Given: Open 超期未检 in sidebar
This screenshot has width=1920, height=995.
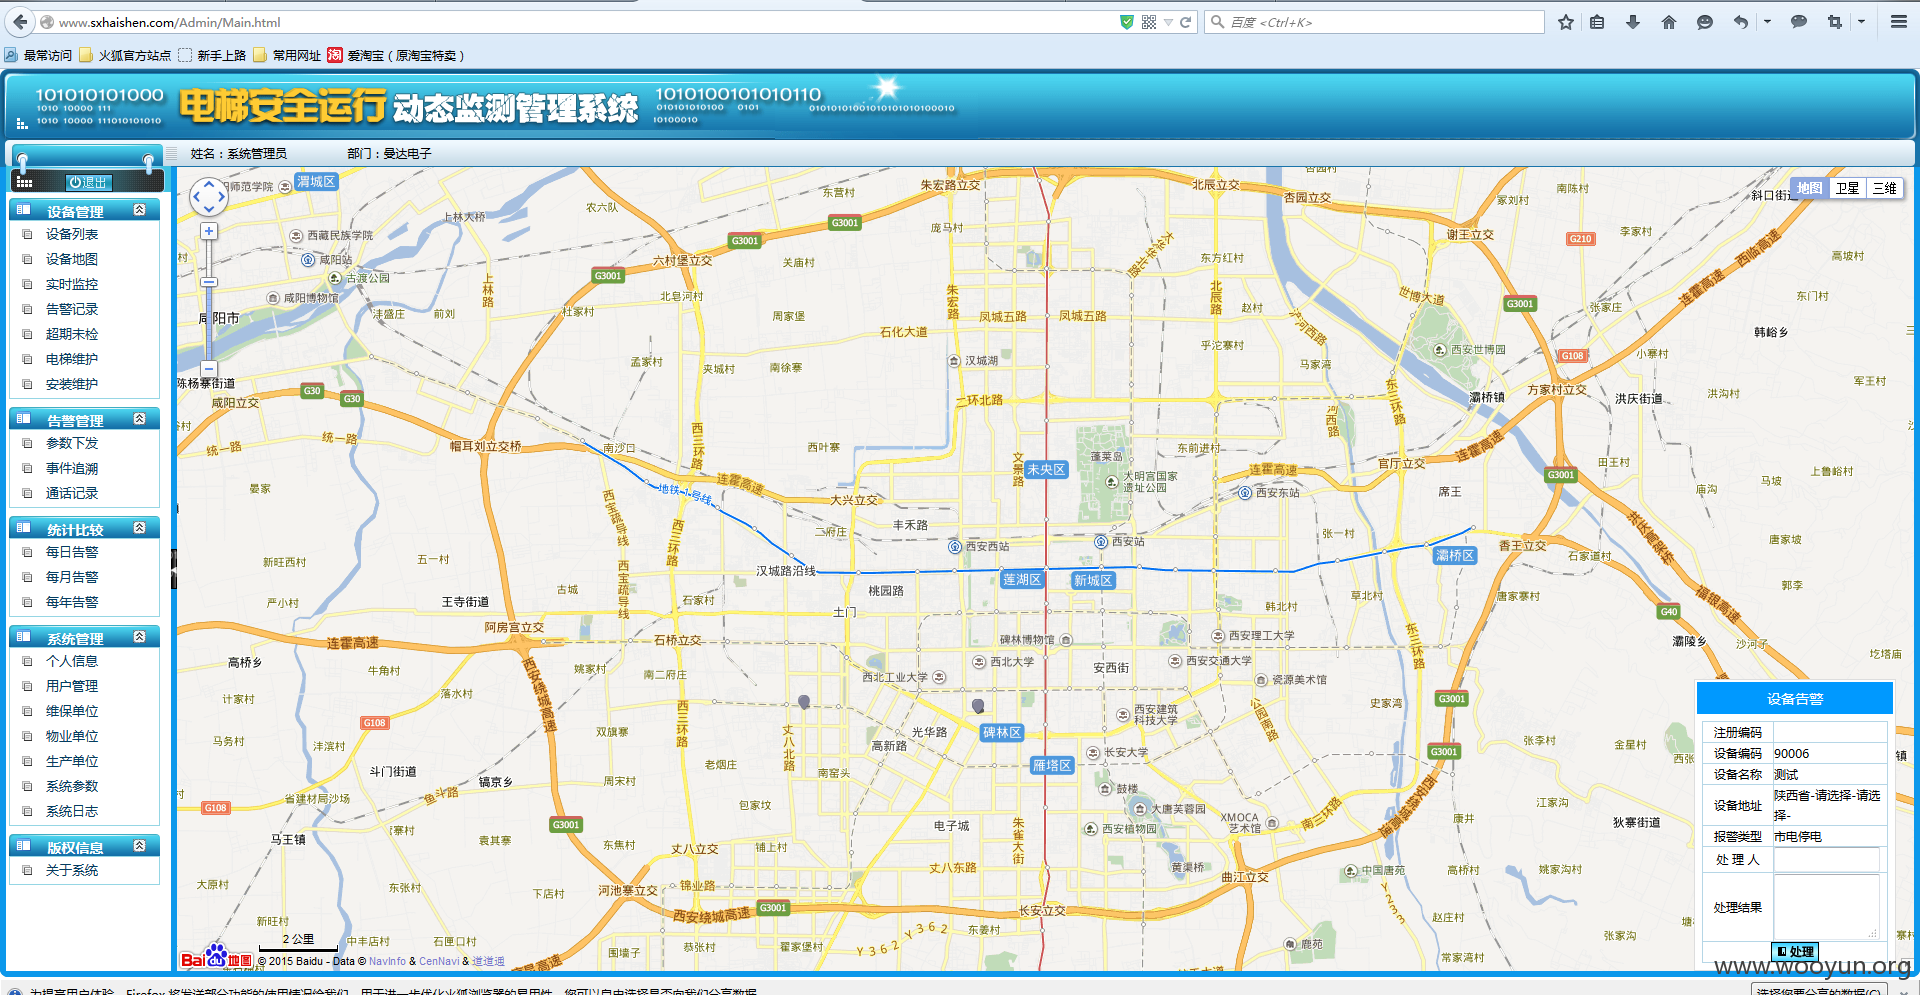Looking at the screenshot, I should coord(72,334).
